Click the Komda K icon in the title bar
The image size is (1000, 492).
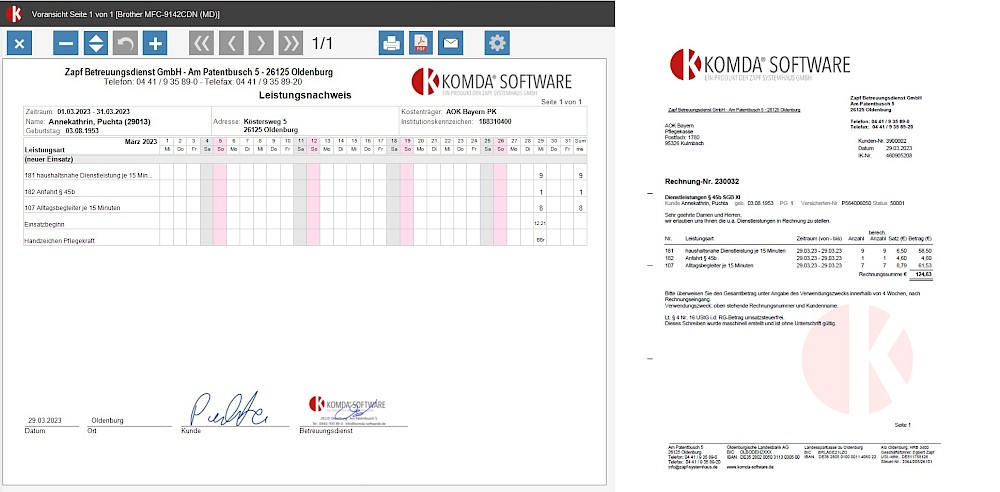coord(15,13)
